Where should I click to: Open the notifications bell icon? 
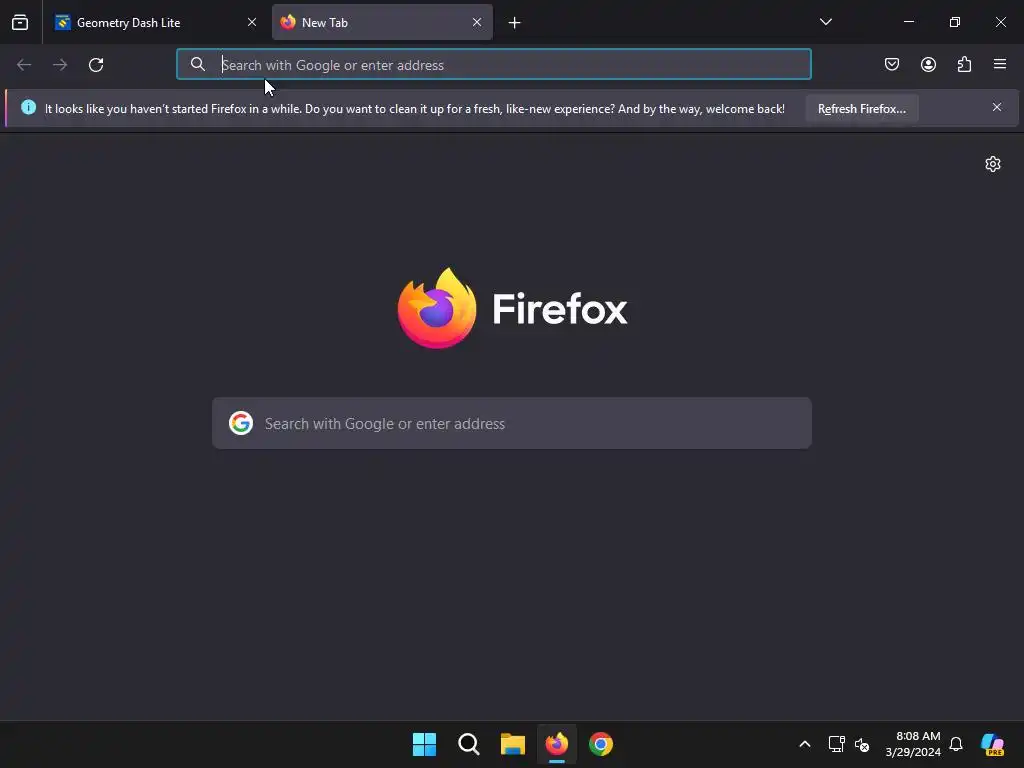click(x=956, y=744)
